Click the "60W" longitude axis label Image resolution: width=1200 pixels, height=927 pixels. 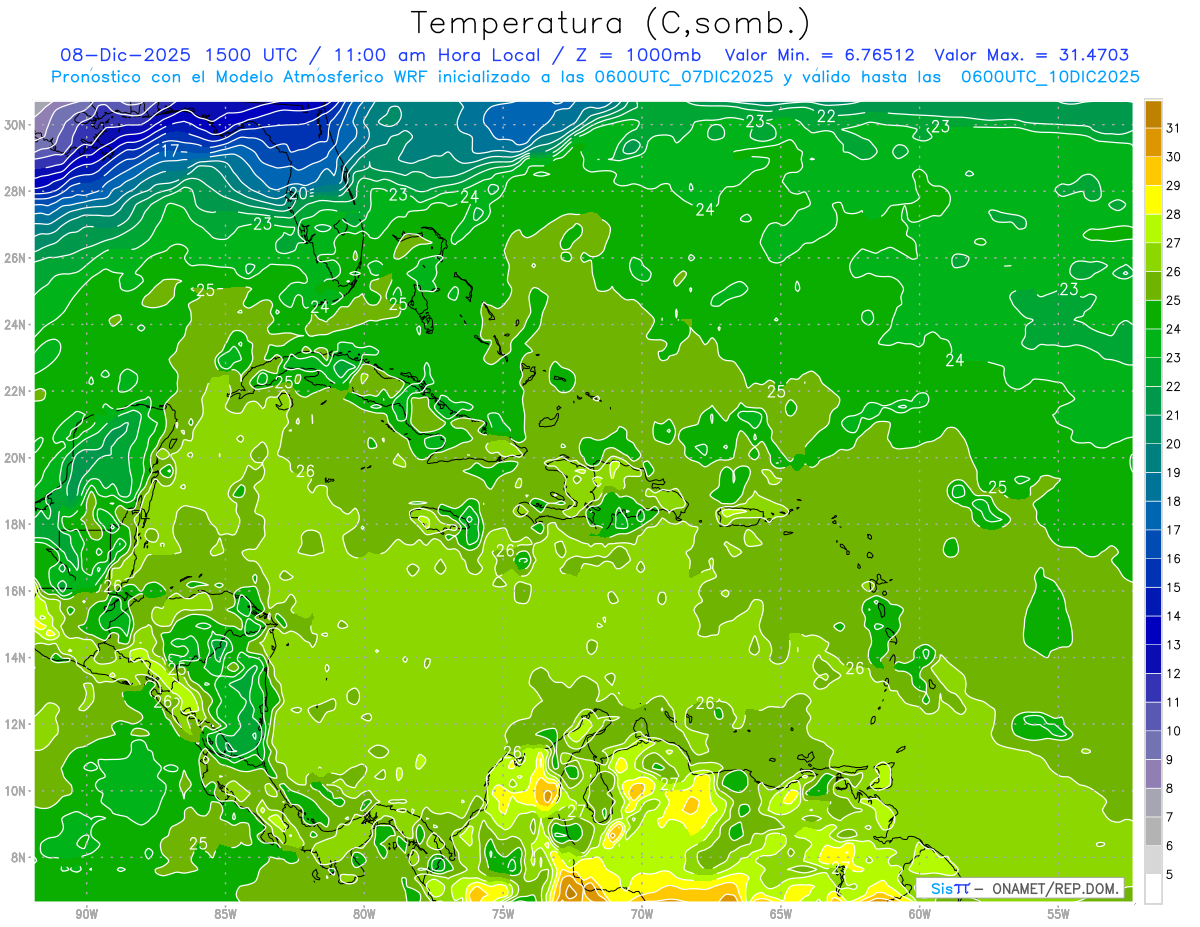pos(920,914)
